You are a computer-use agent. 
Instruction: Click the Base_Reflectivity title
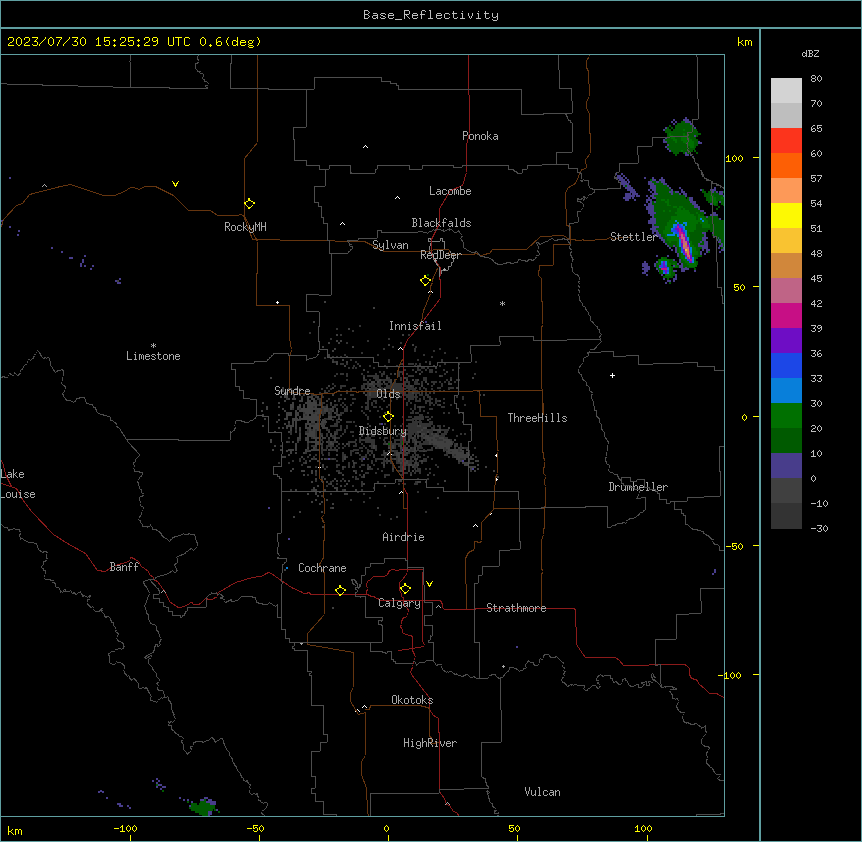point(431,15)
